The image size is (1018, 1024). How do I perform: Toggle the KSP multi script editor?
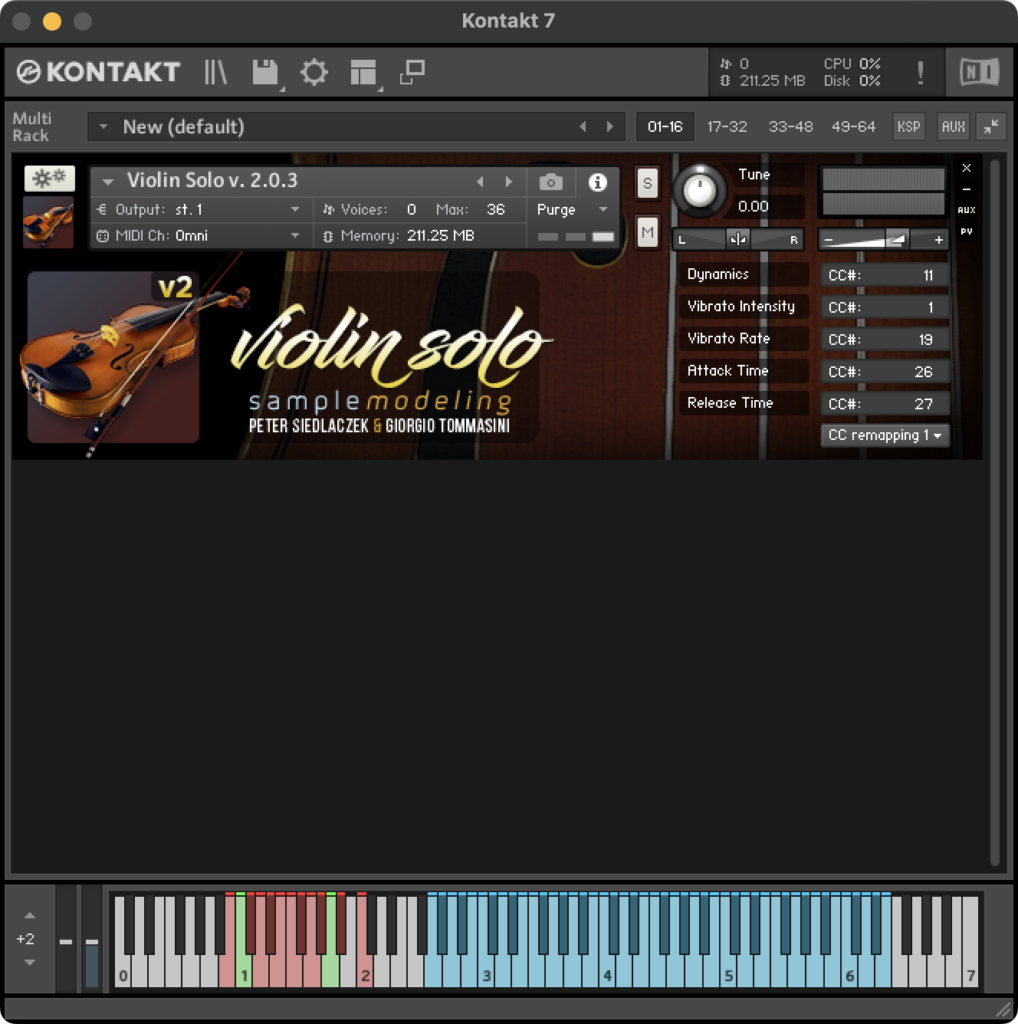pyautogui.click(x=908, y=127)
